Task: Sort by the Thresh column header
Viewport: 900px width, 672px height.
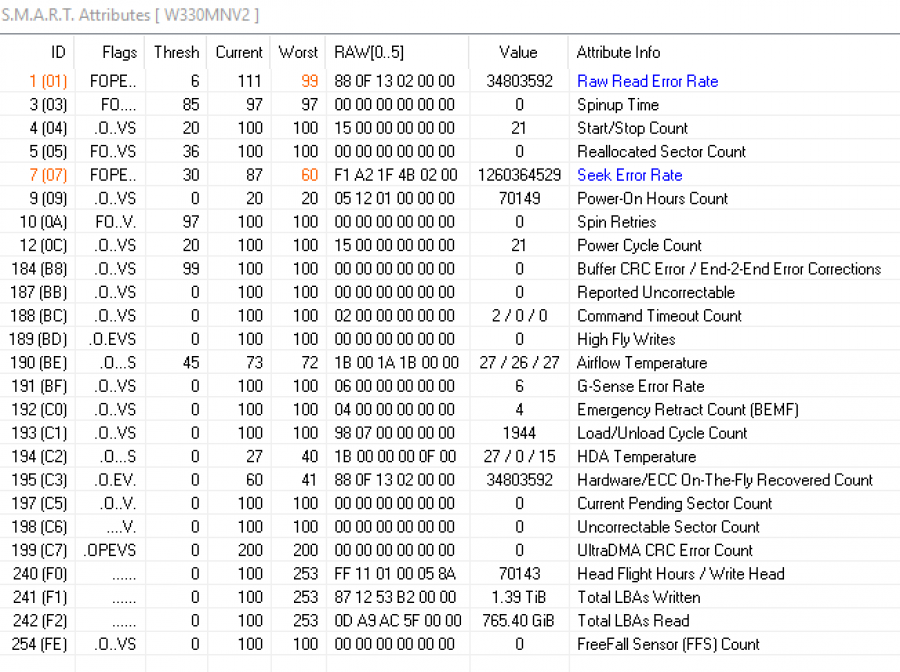Action: [176, 52]
